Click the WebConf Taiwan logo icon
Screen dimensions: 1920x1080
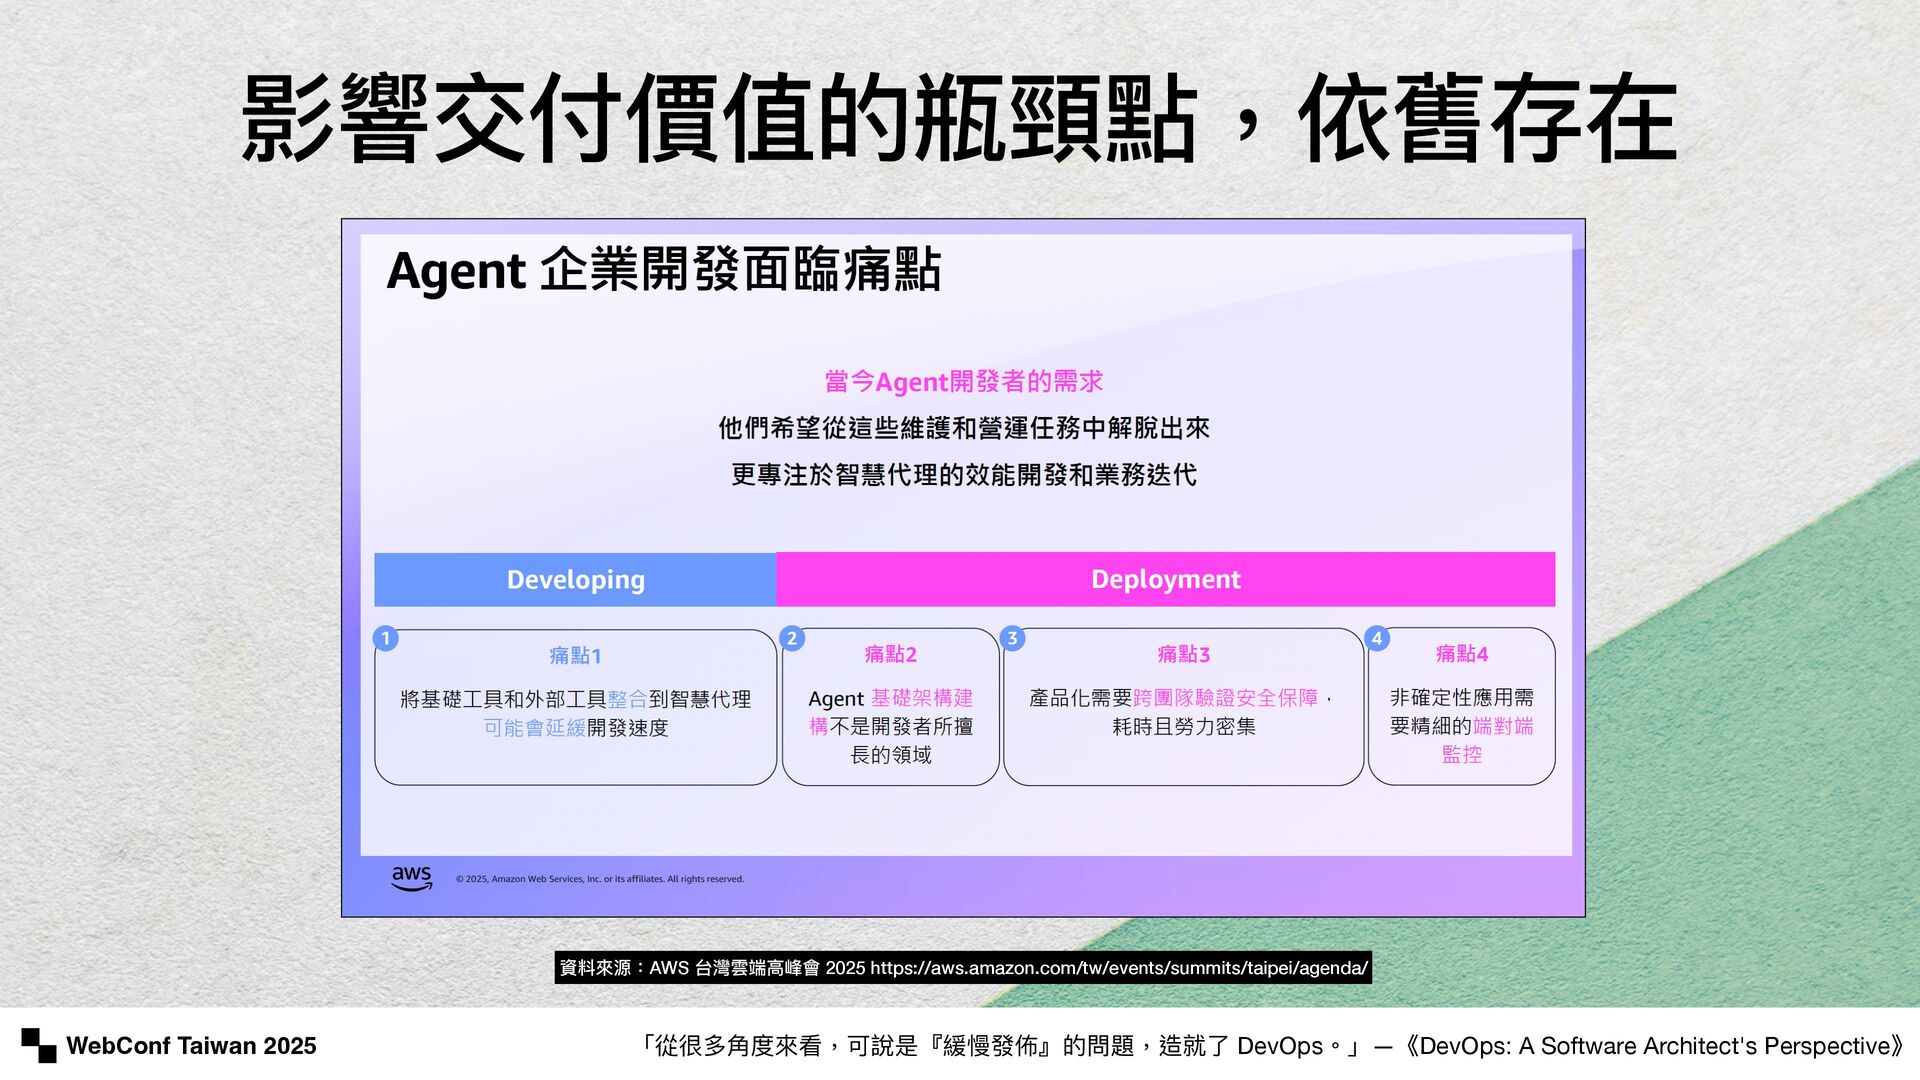[39, 1045]
